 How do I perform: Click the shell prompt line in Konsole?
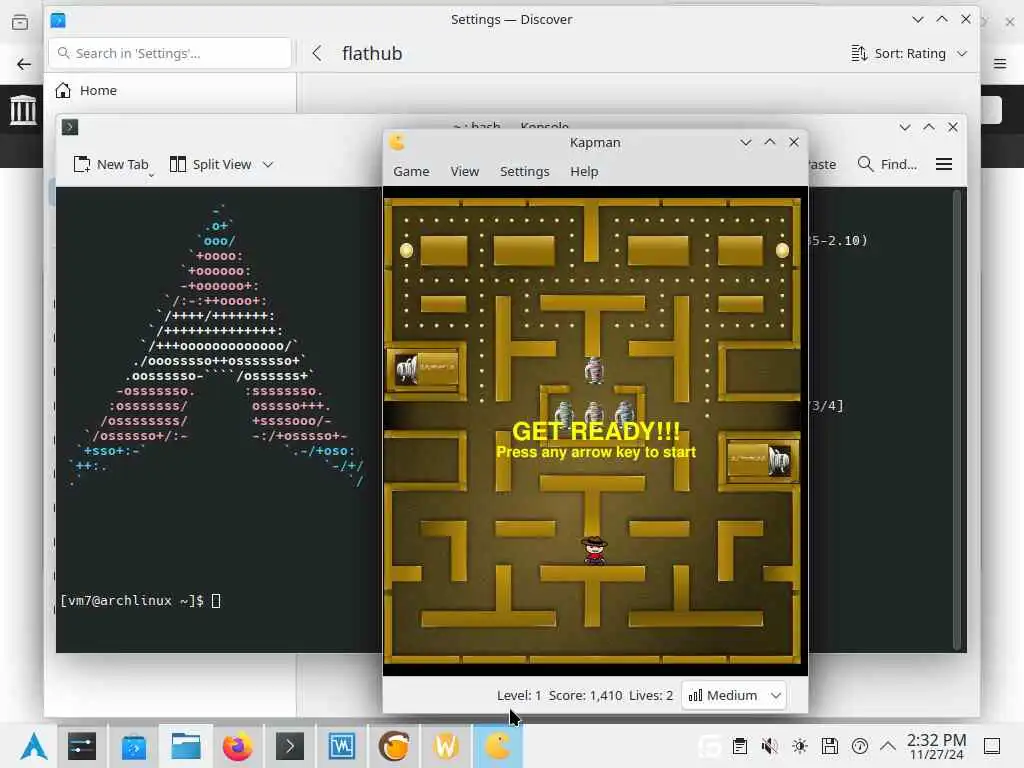(140, 601)
